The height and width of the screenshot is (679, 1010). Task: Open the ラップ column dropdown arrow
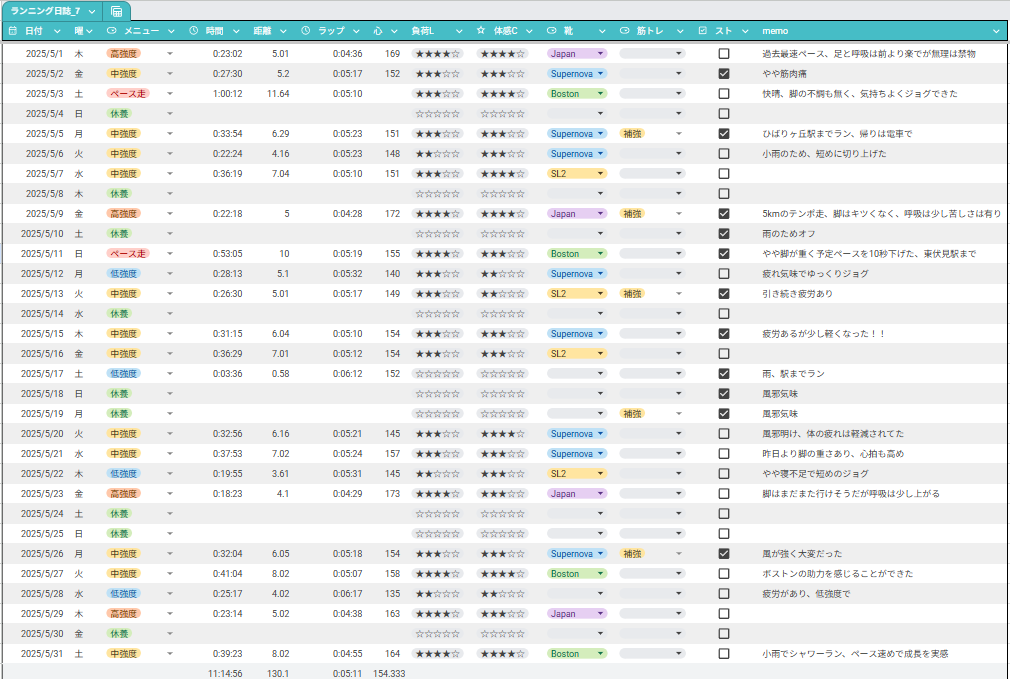[356, 31]
